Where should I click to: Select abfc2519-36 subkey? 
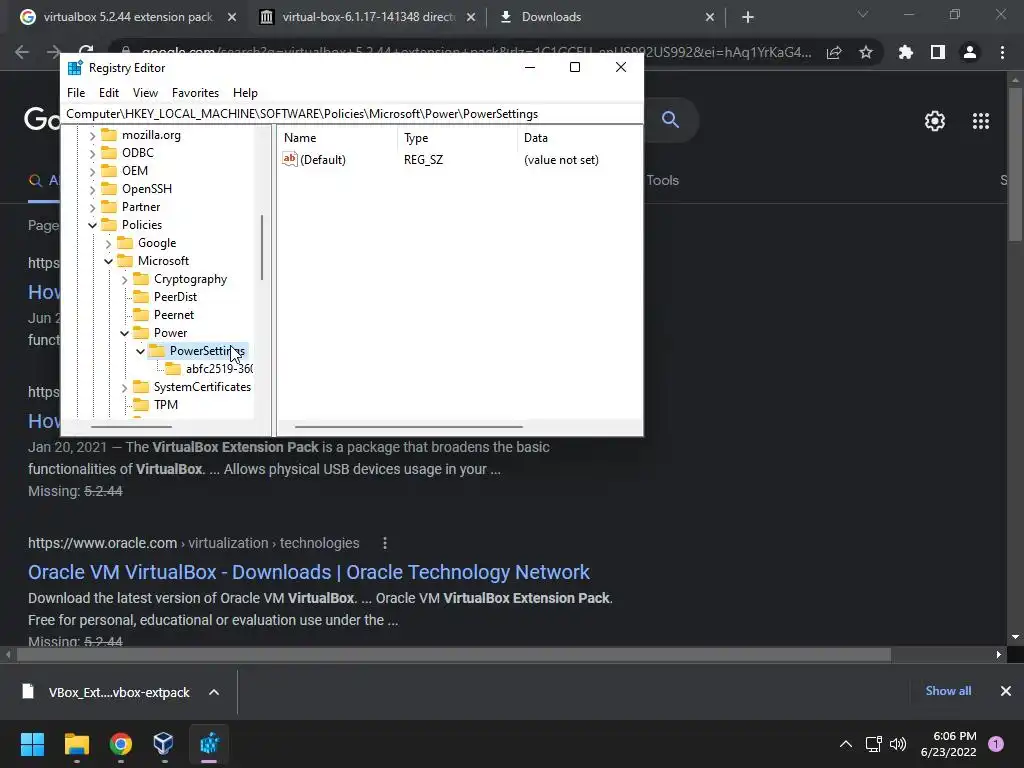click(219, 369)
